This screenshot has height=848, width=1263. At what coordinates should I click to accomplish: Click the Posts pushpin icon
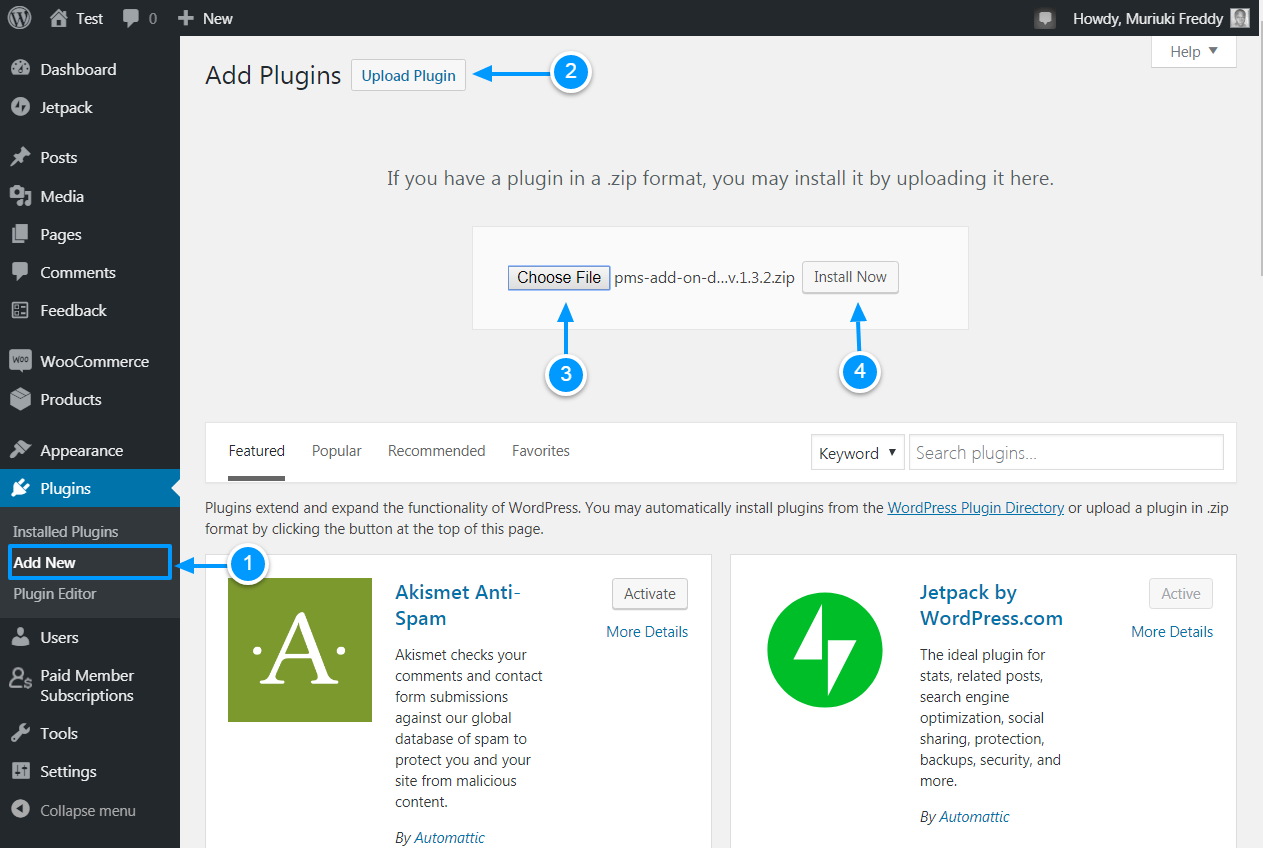coord(20,157)
